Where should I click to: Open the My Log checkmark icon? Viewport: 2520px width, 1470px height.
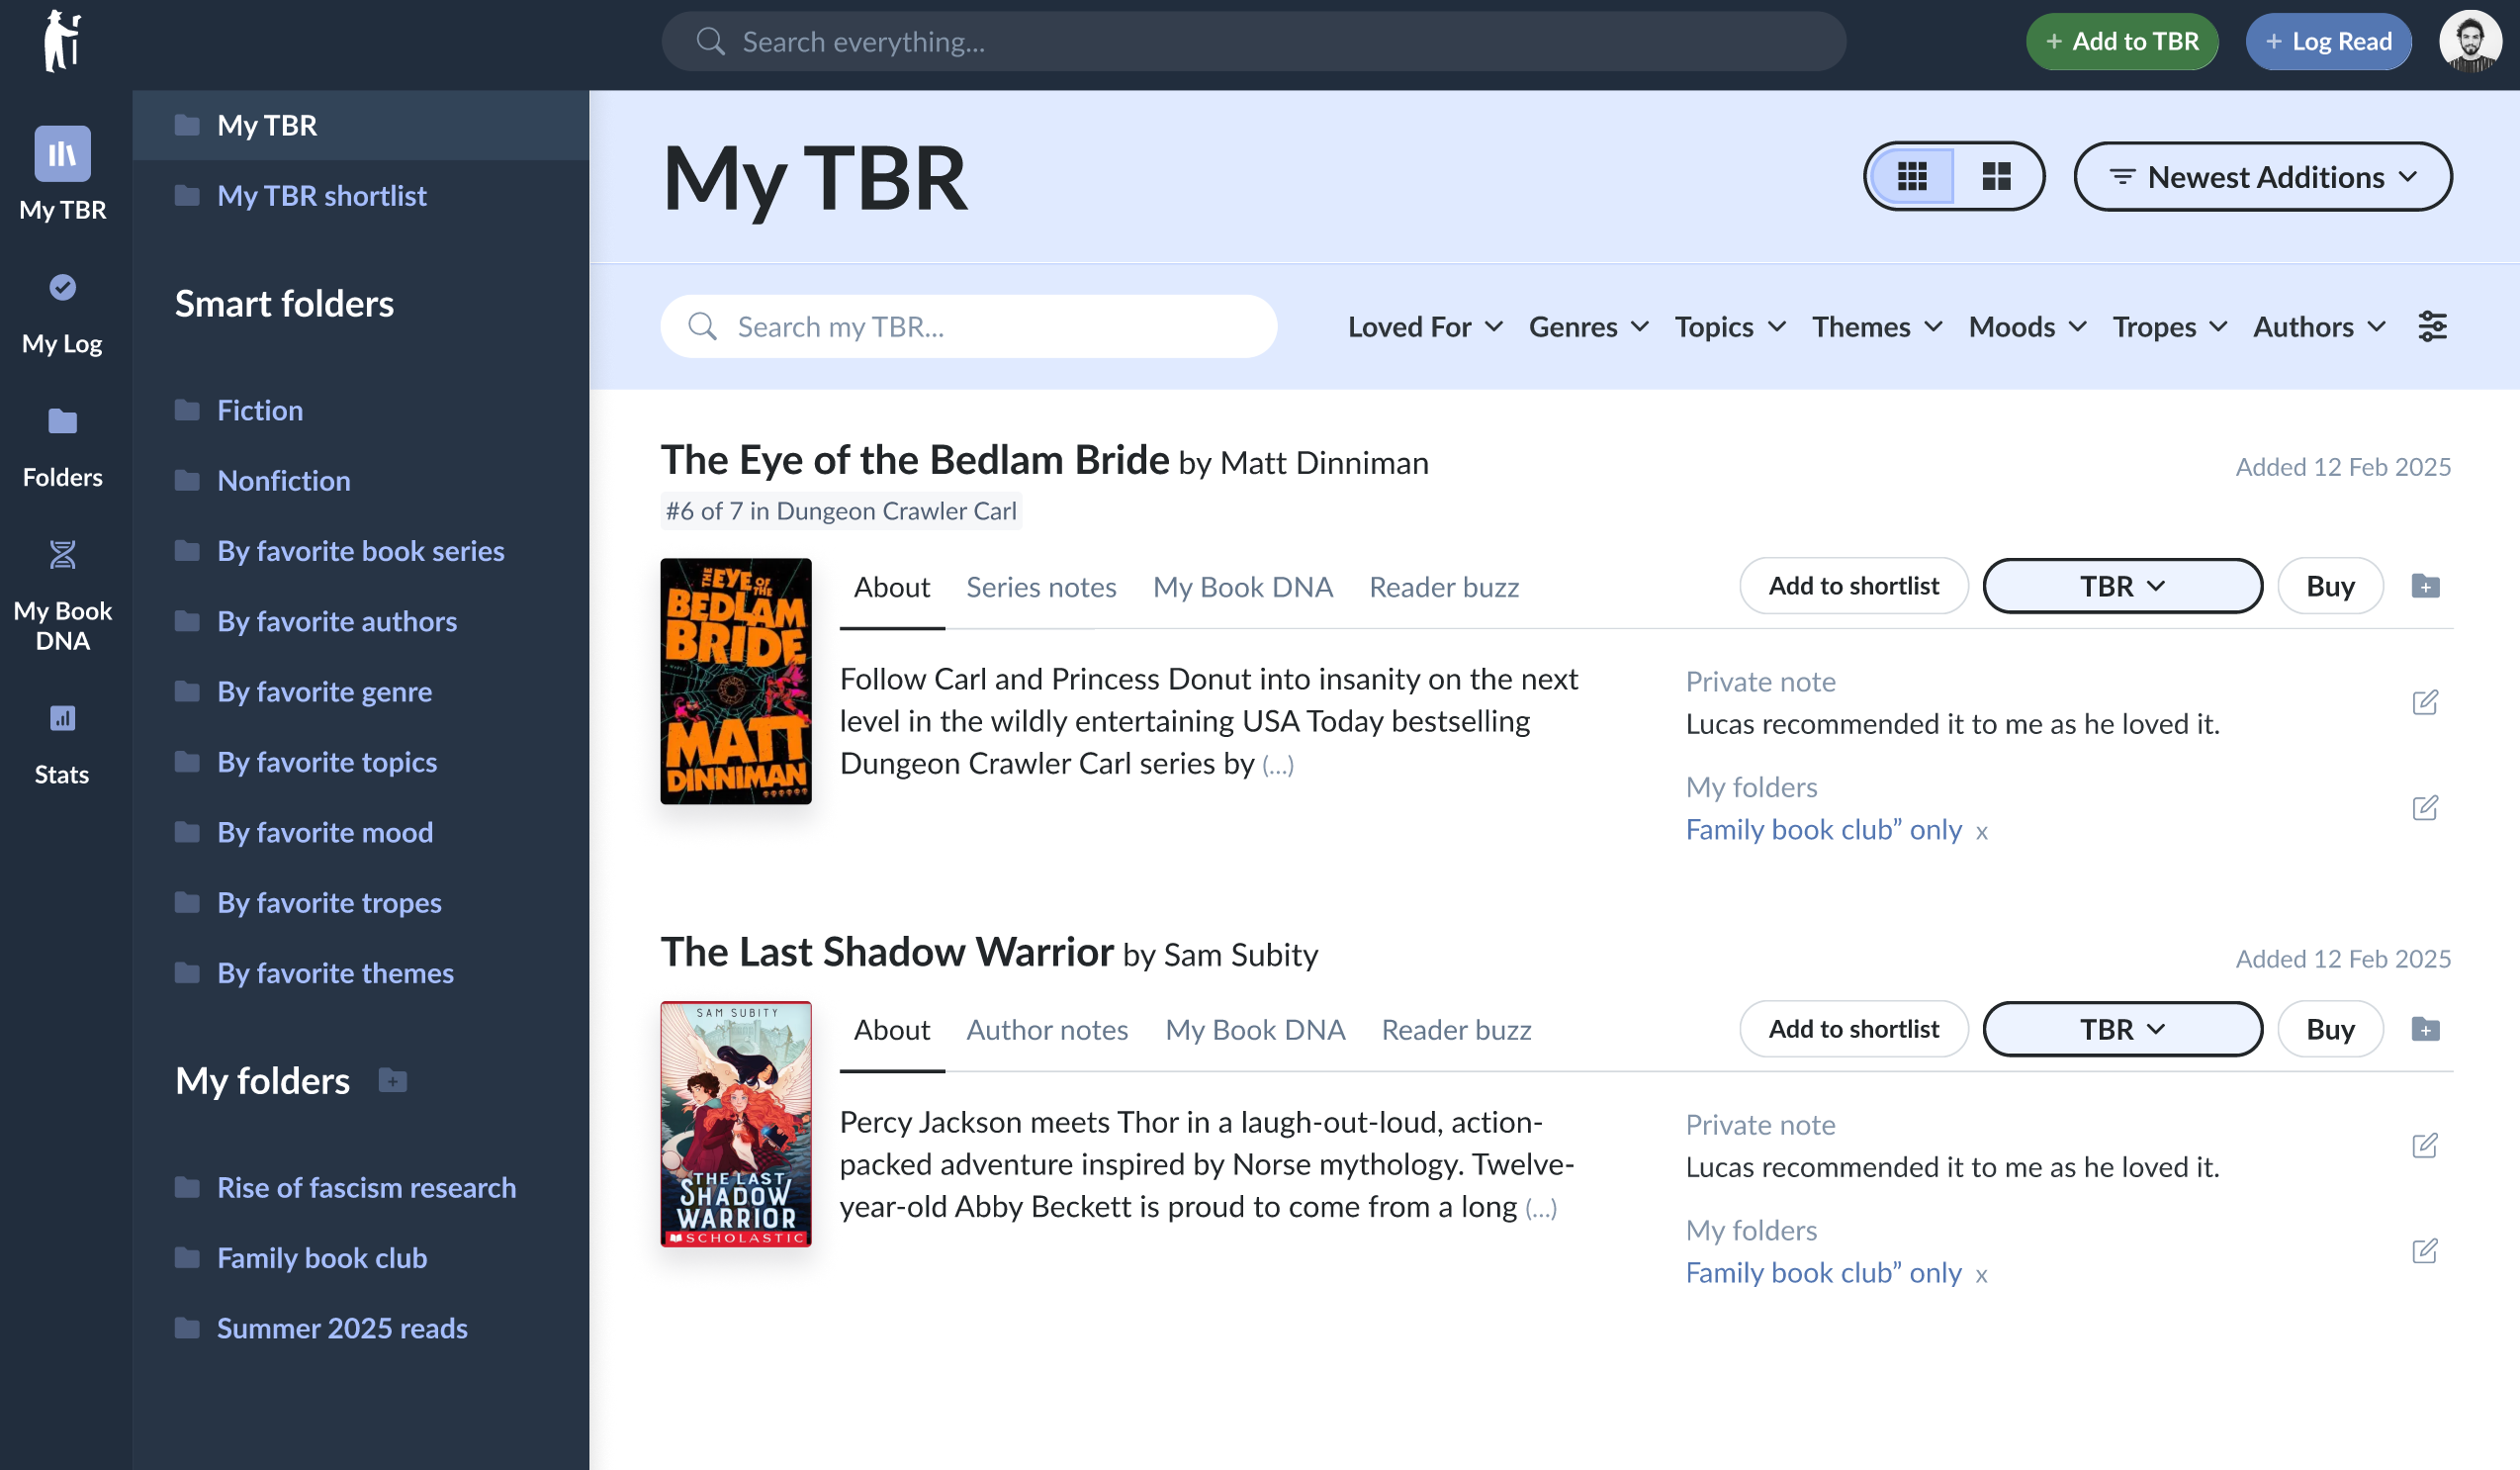coord(62,288)
